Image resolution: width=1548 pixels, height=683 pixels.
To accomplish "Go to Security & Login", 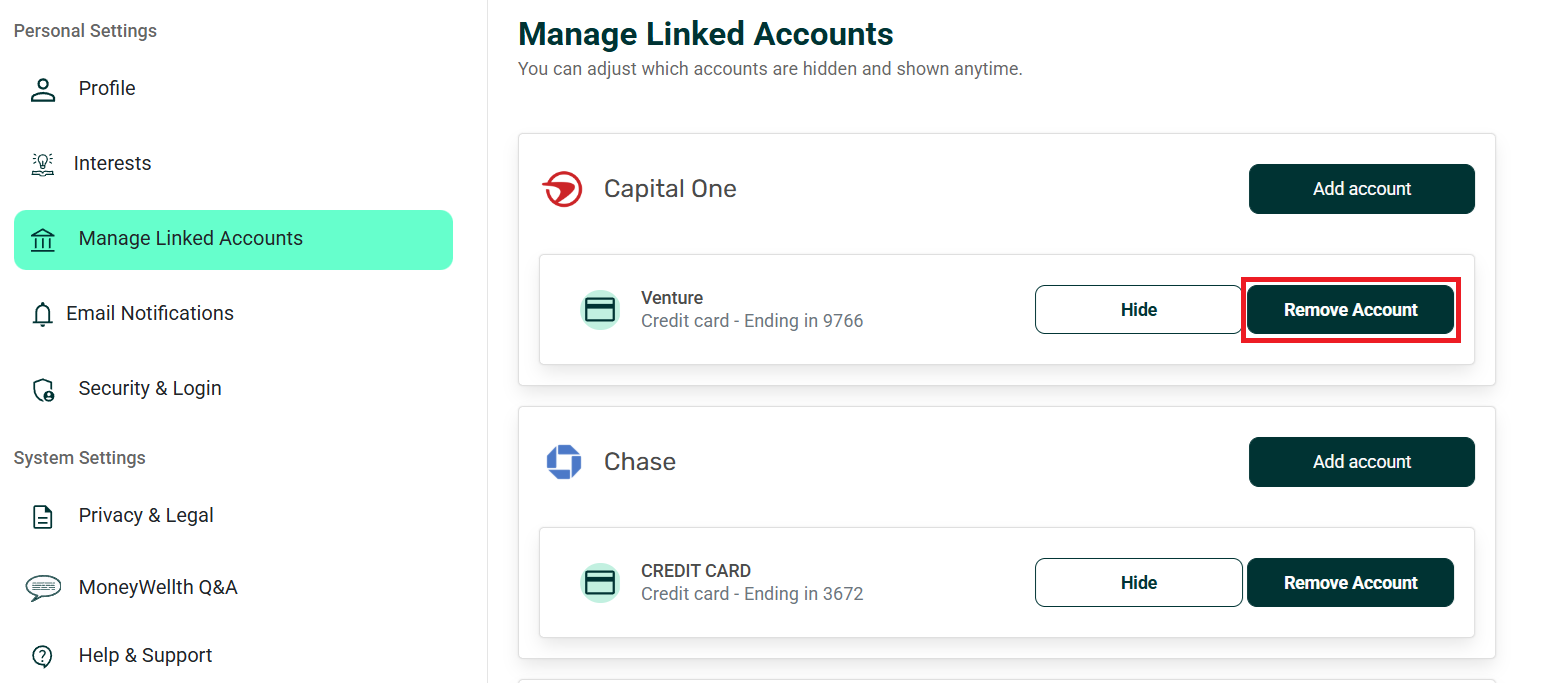I will (x=150, y=389).
